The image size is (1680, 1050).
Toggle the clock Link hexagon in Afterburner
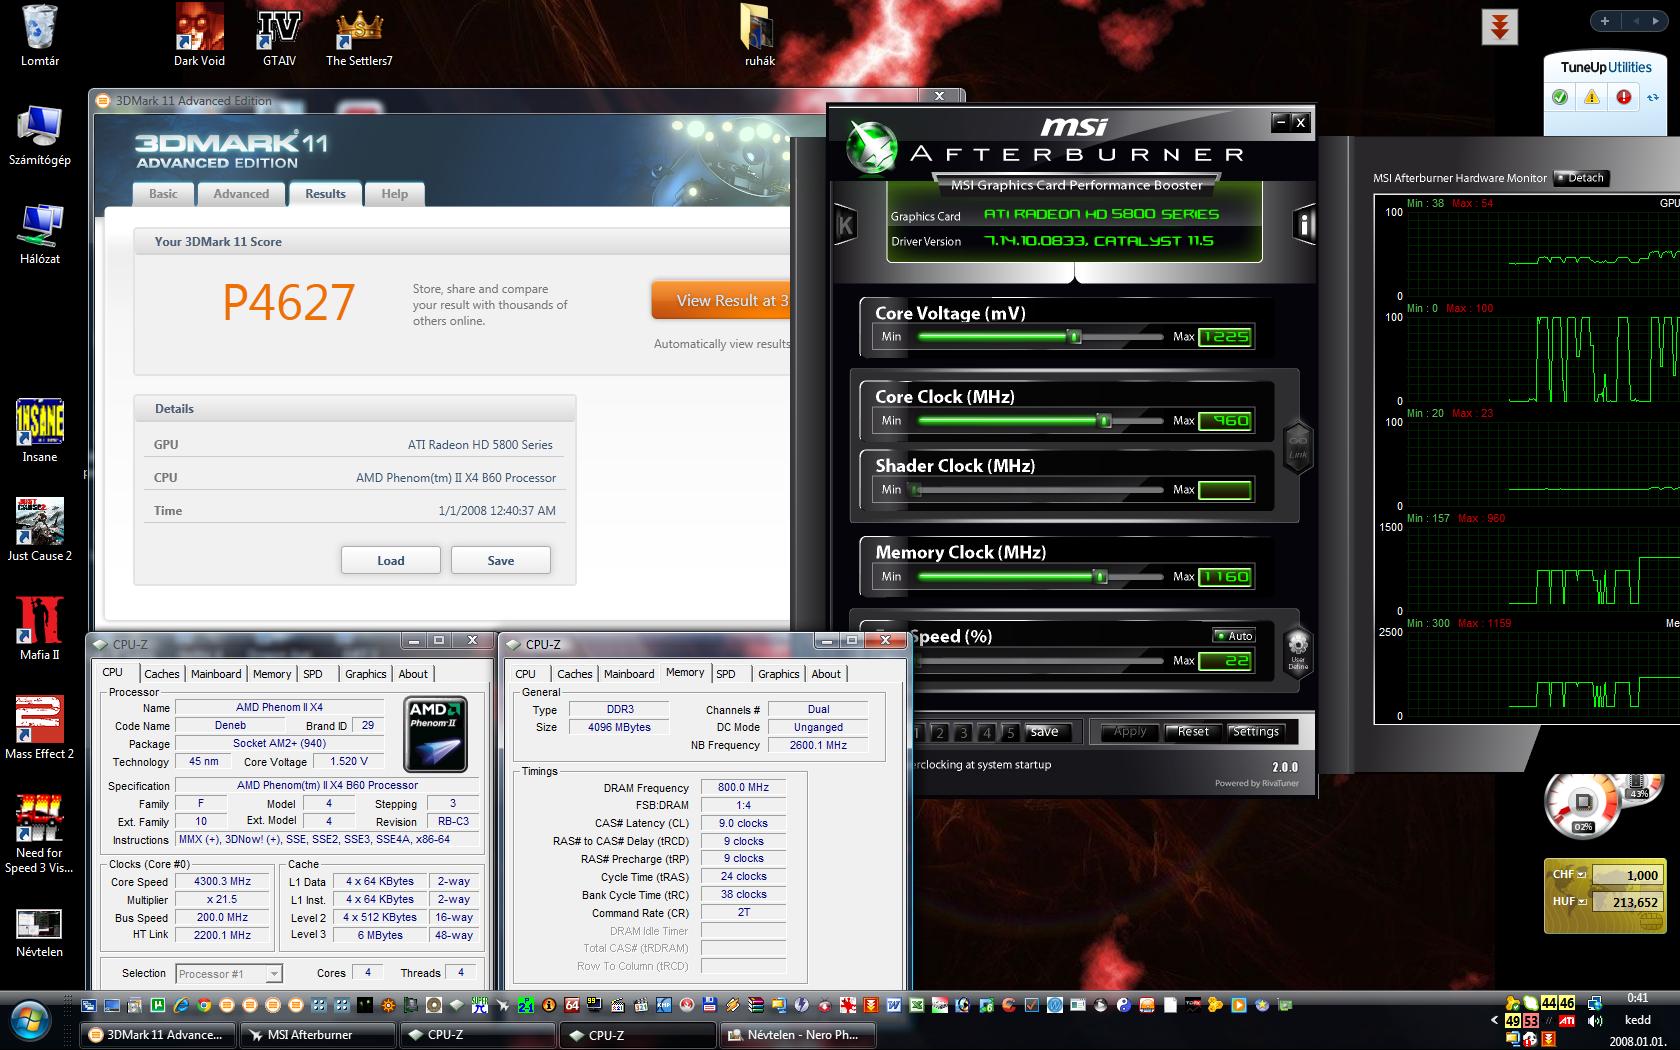click(1297, 445)
